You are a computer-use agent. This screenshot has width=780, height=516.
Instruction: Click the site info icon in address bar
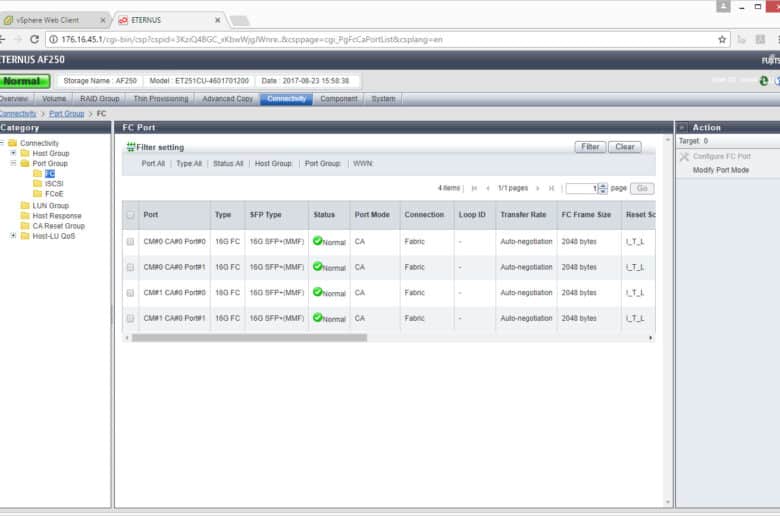(53, 39)
